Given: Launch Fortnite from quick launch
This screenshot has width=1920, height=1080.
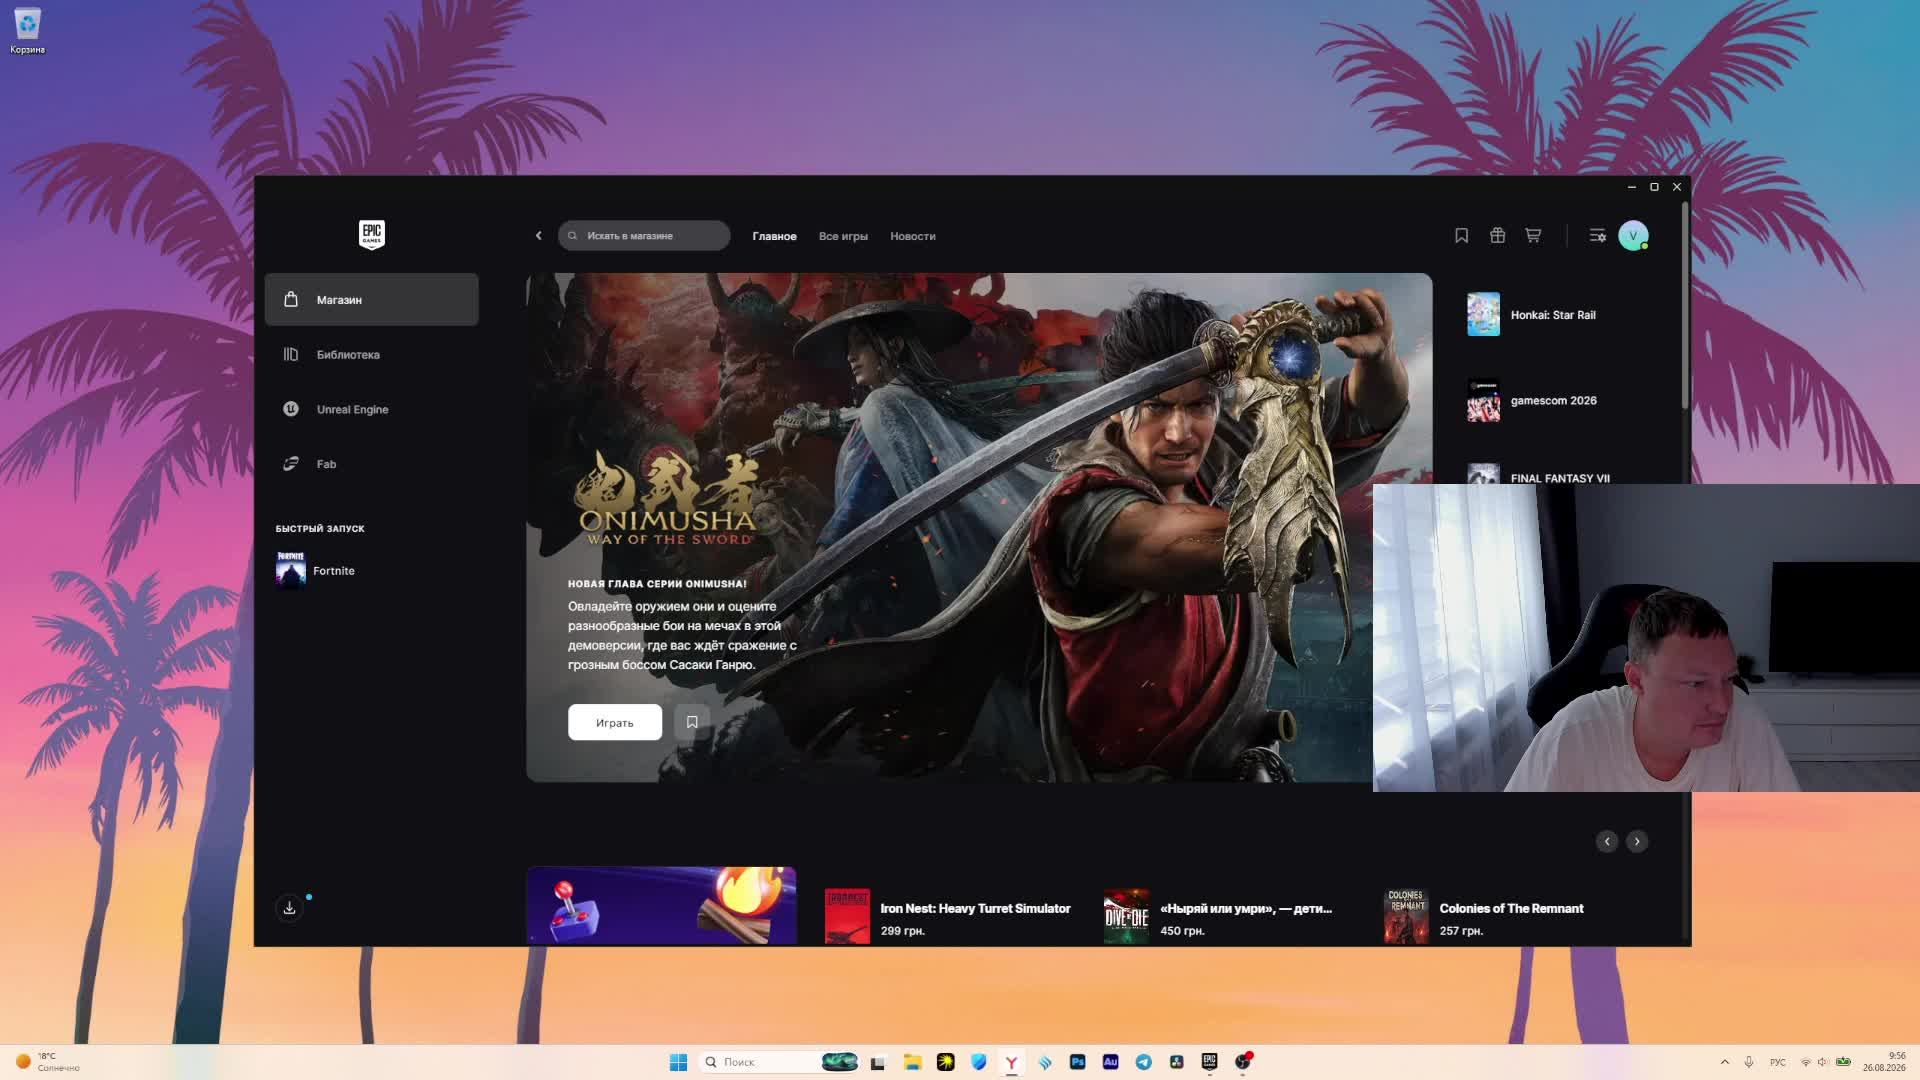Looking at the screenshot, I should click(316, 570).
